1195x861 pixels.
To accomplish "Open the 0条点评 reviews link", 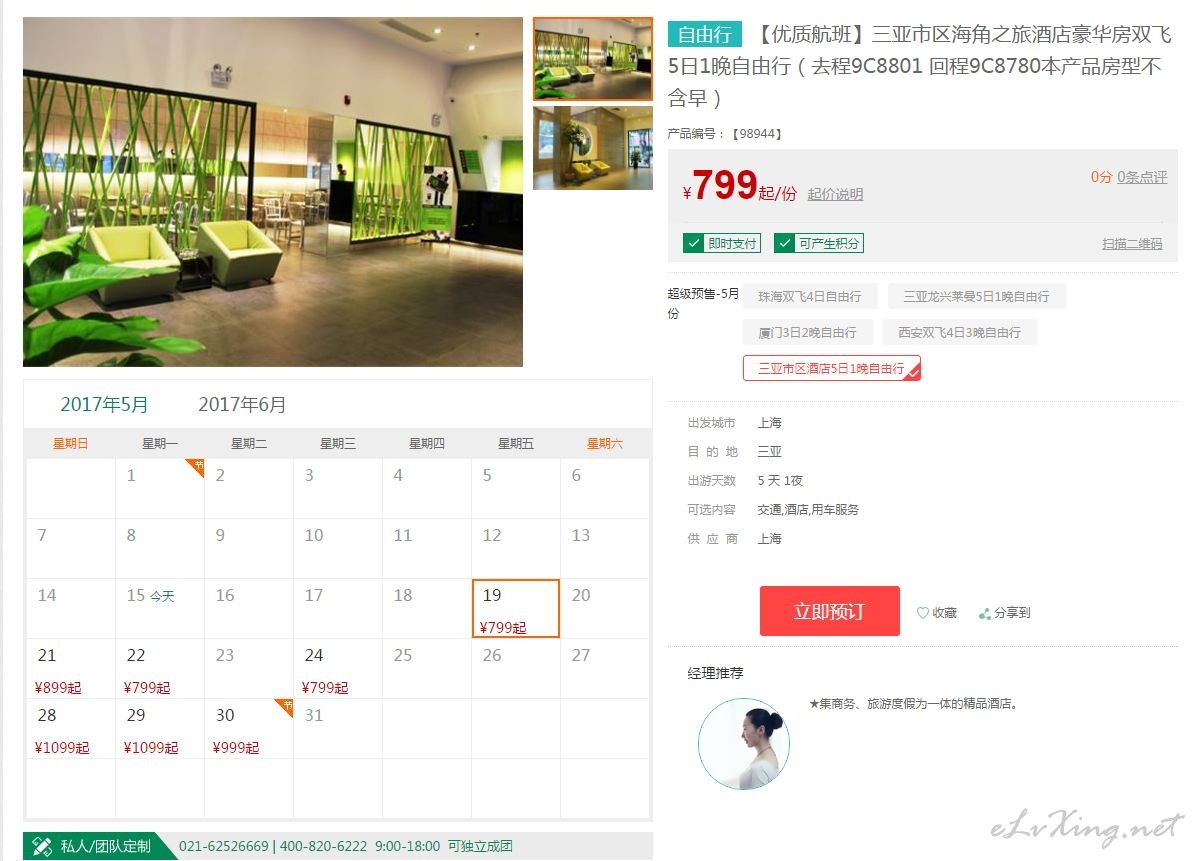I will tap(1142, 177).
